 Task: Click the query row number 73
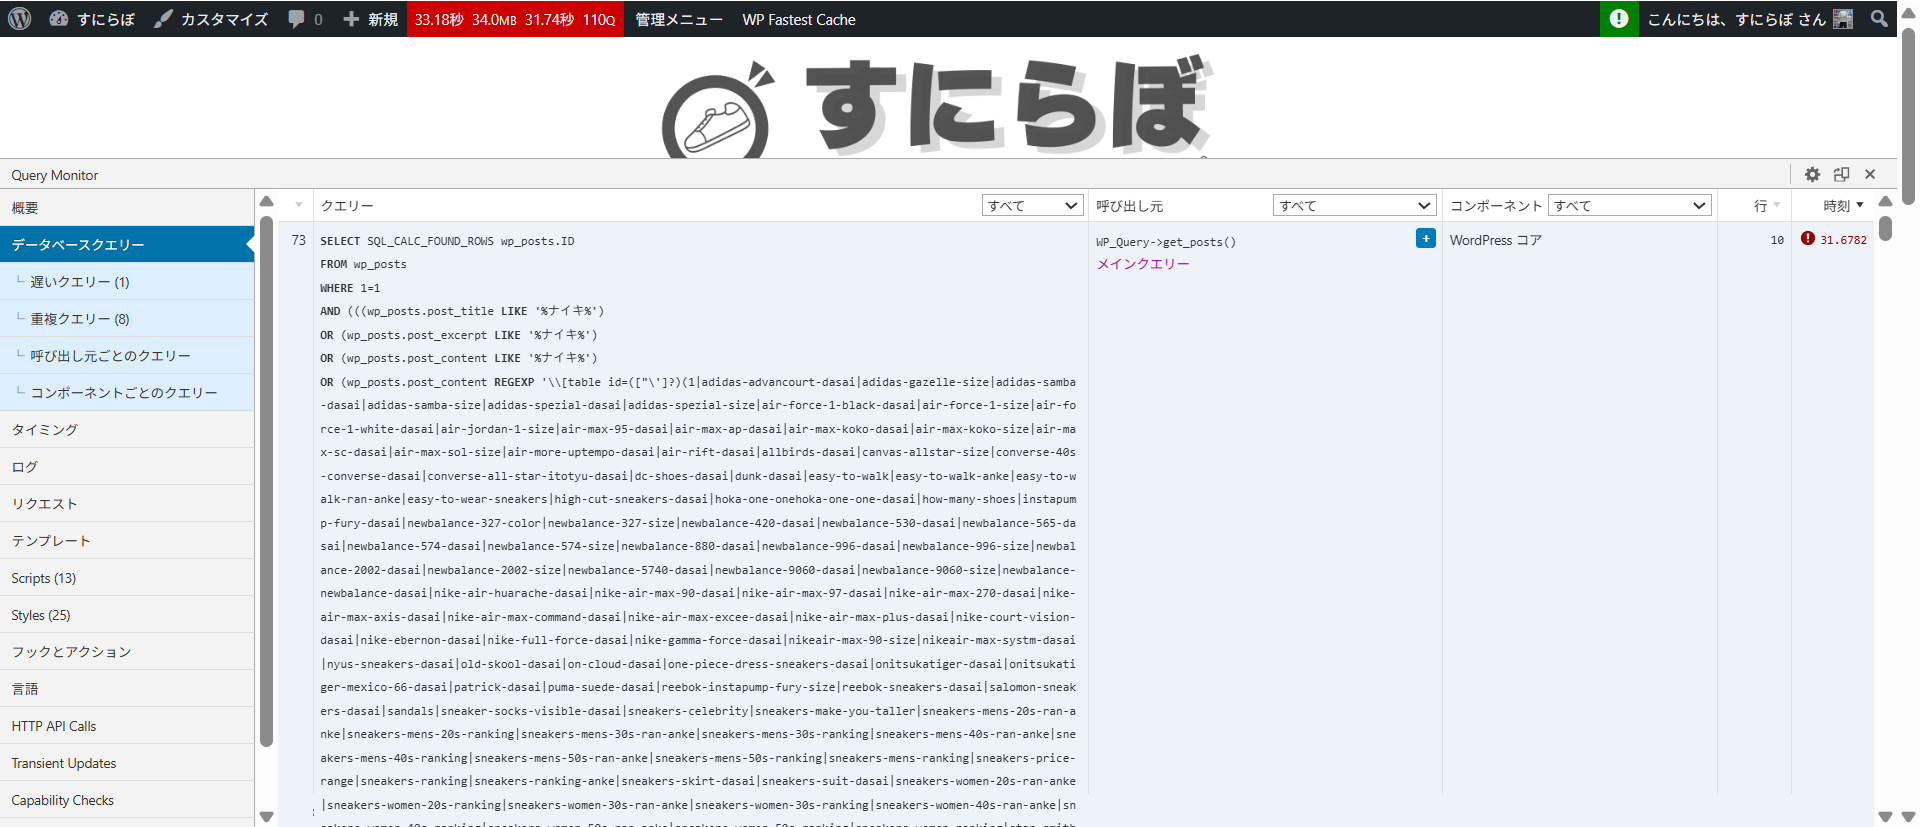pyautogui.click(x=298, y=240)
